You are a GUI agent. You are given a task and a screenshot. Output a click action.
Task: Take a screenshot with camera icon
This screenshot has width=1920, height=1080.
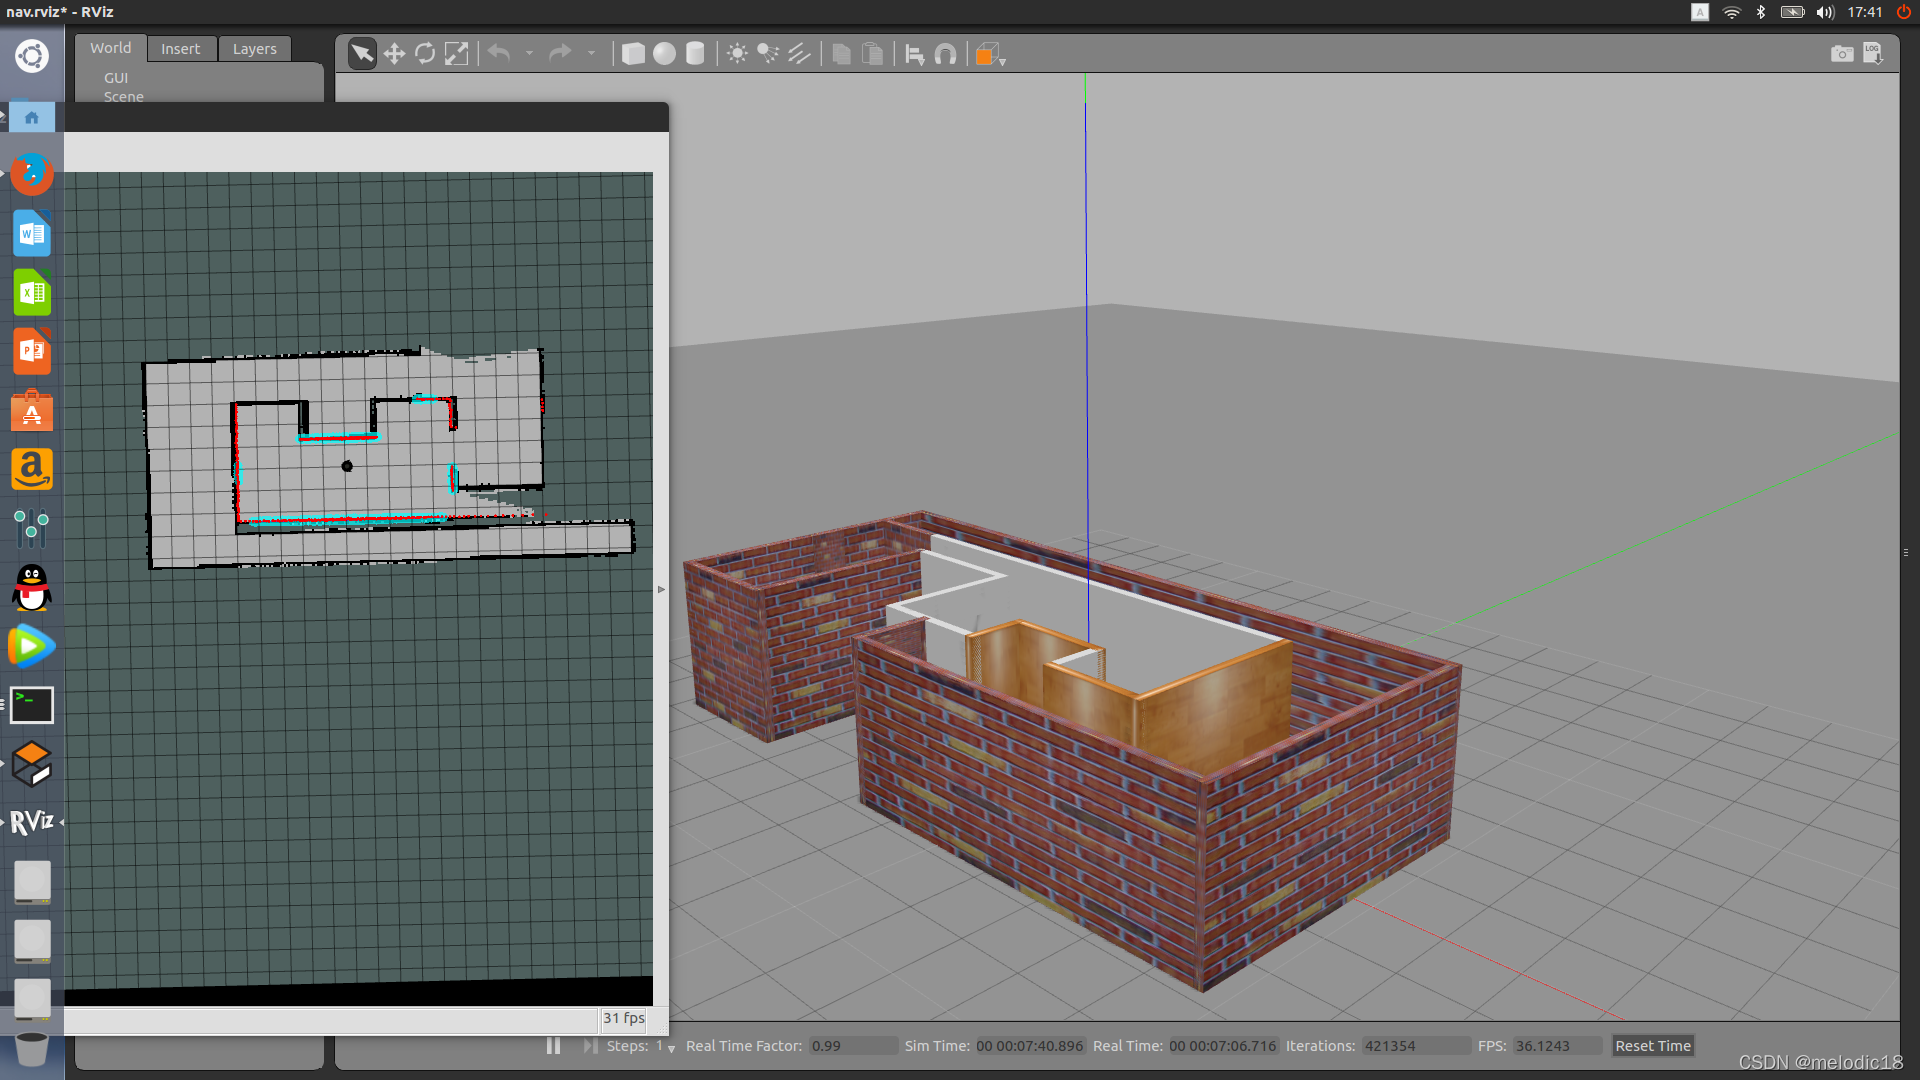coord(1842,54)
